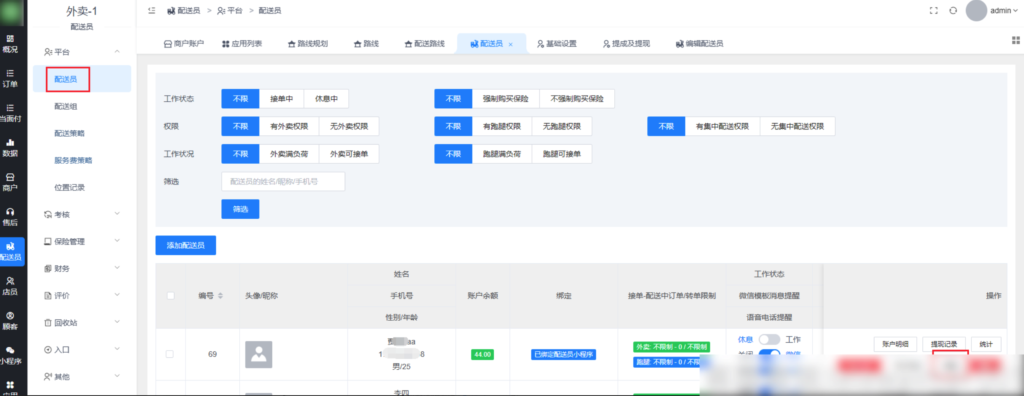Open the tab grid icon at far right
Viewport: 1024px width, 396px height.
click(1016, 40)
